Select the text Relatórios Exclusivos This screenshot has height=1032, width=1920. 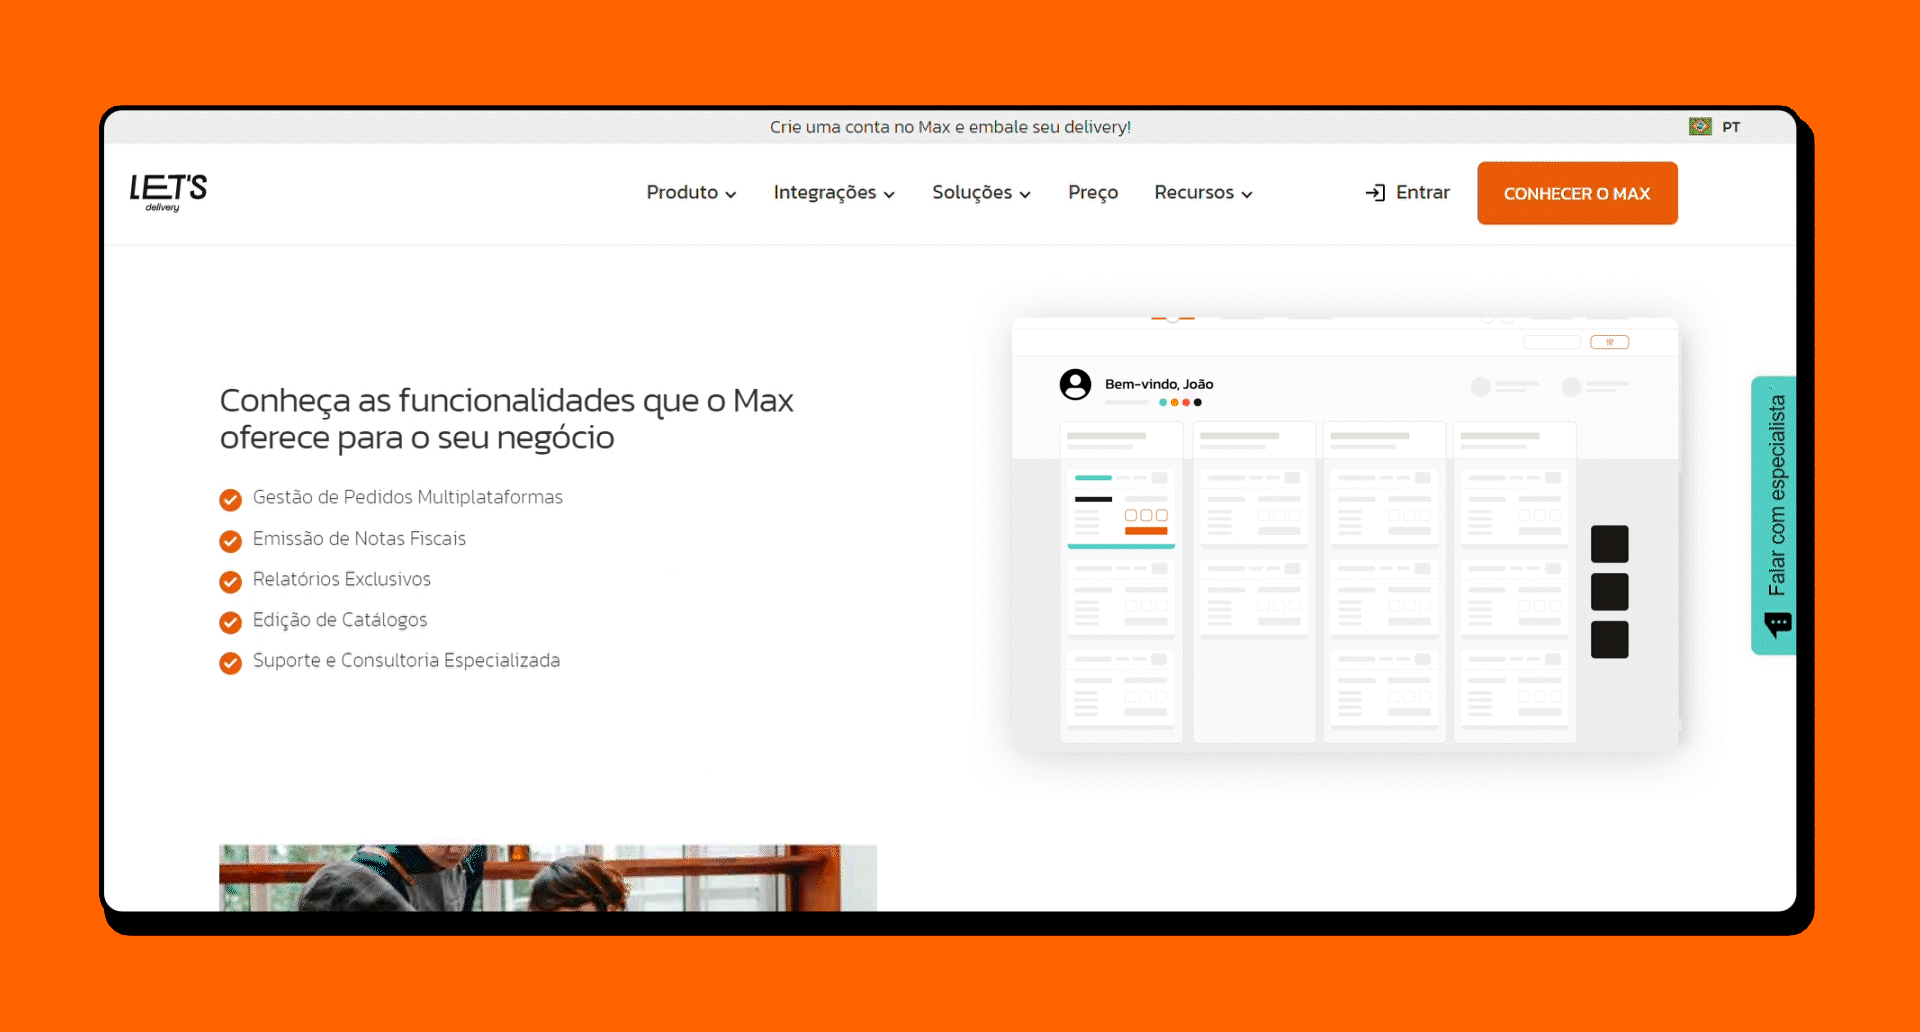click(341, 579)
